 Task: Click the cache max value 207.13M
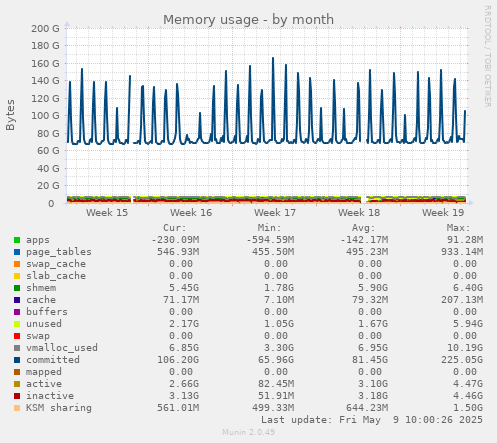[462, 300]
